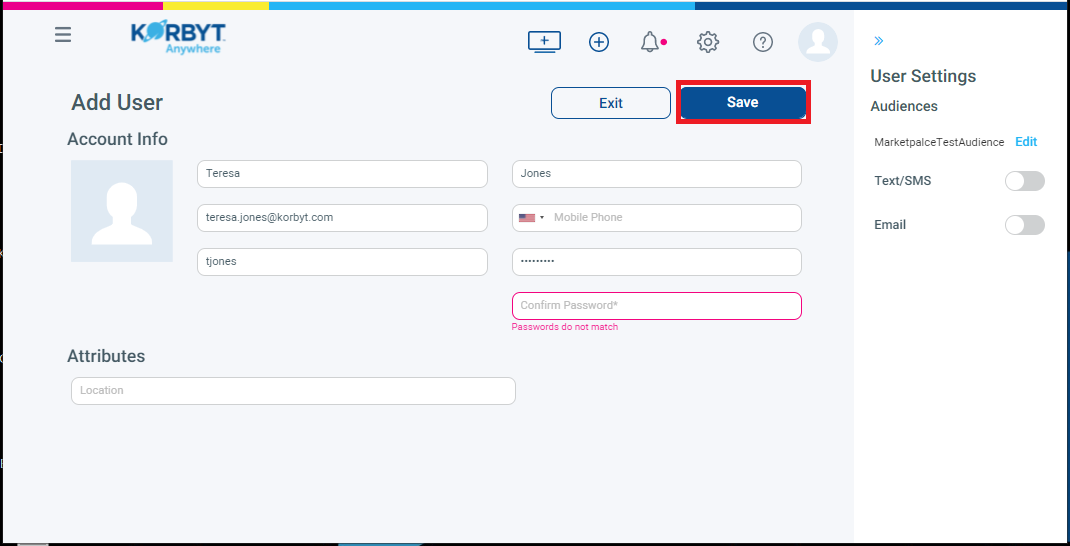The image size is (1070, 546).
Task: Collapse the User Settings side panel
Action: 878,41
